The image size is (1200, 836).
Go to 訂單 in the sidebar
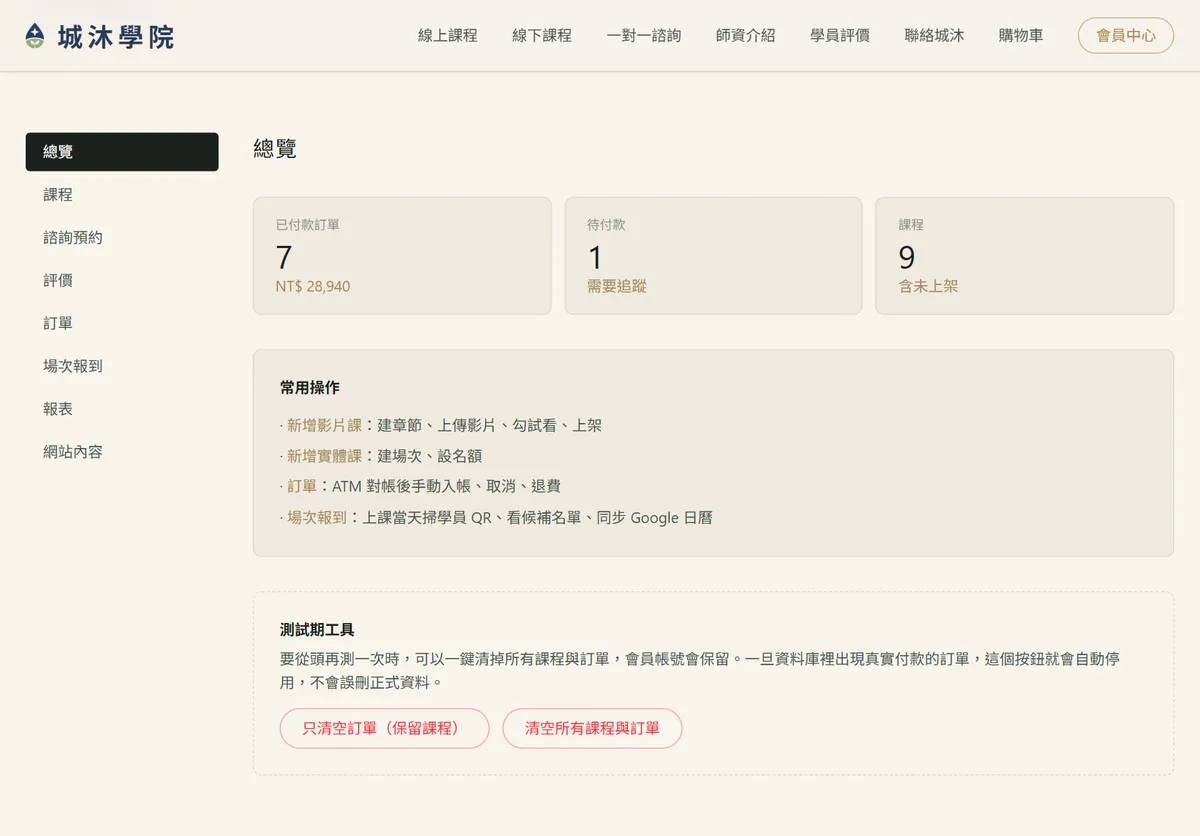coord(122,324)
